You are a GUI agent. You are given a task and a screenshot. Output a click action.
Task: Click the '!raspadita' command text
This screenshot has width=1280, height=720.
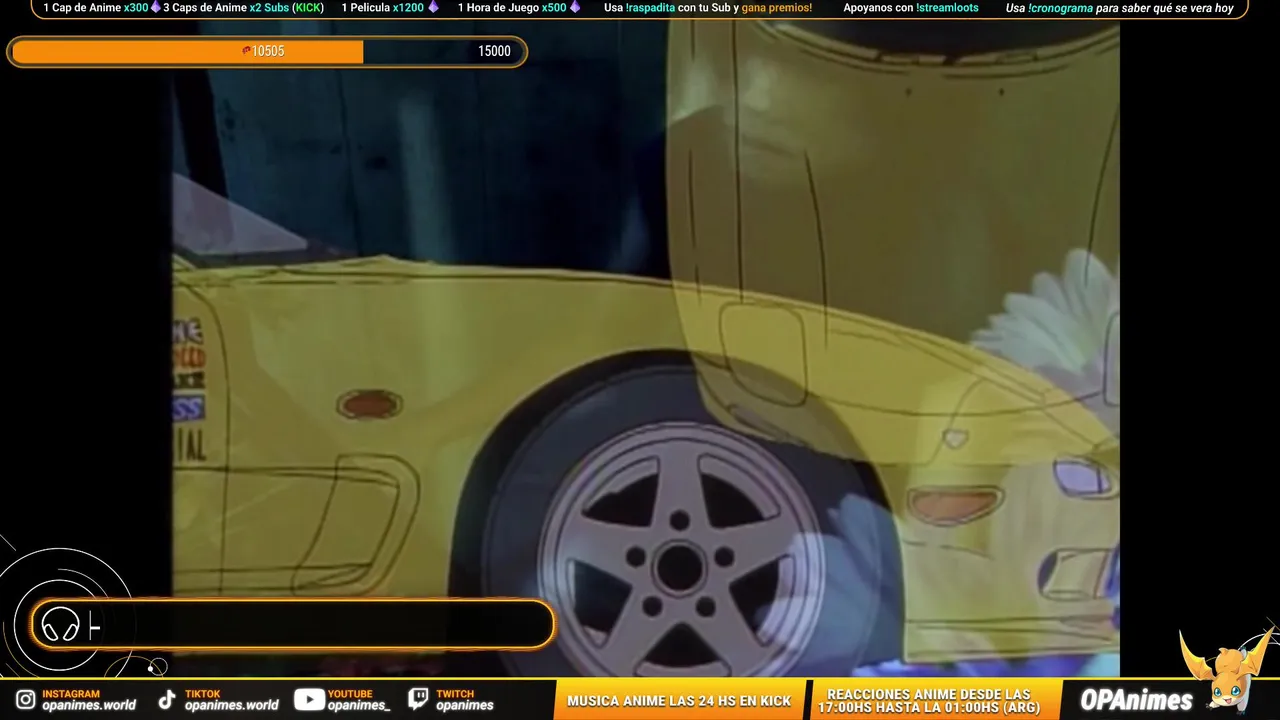tap(650, 8)
